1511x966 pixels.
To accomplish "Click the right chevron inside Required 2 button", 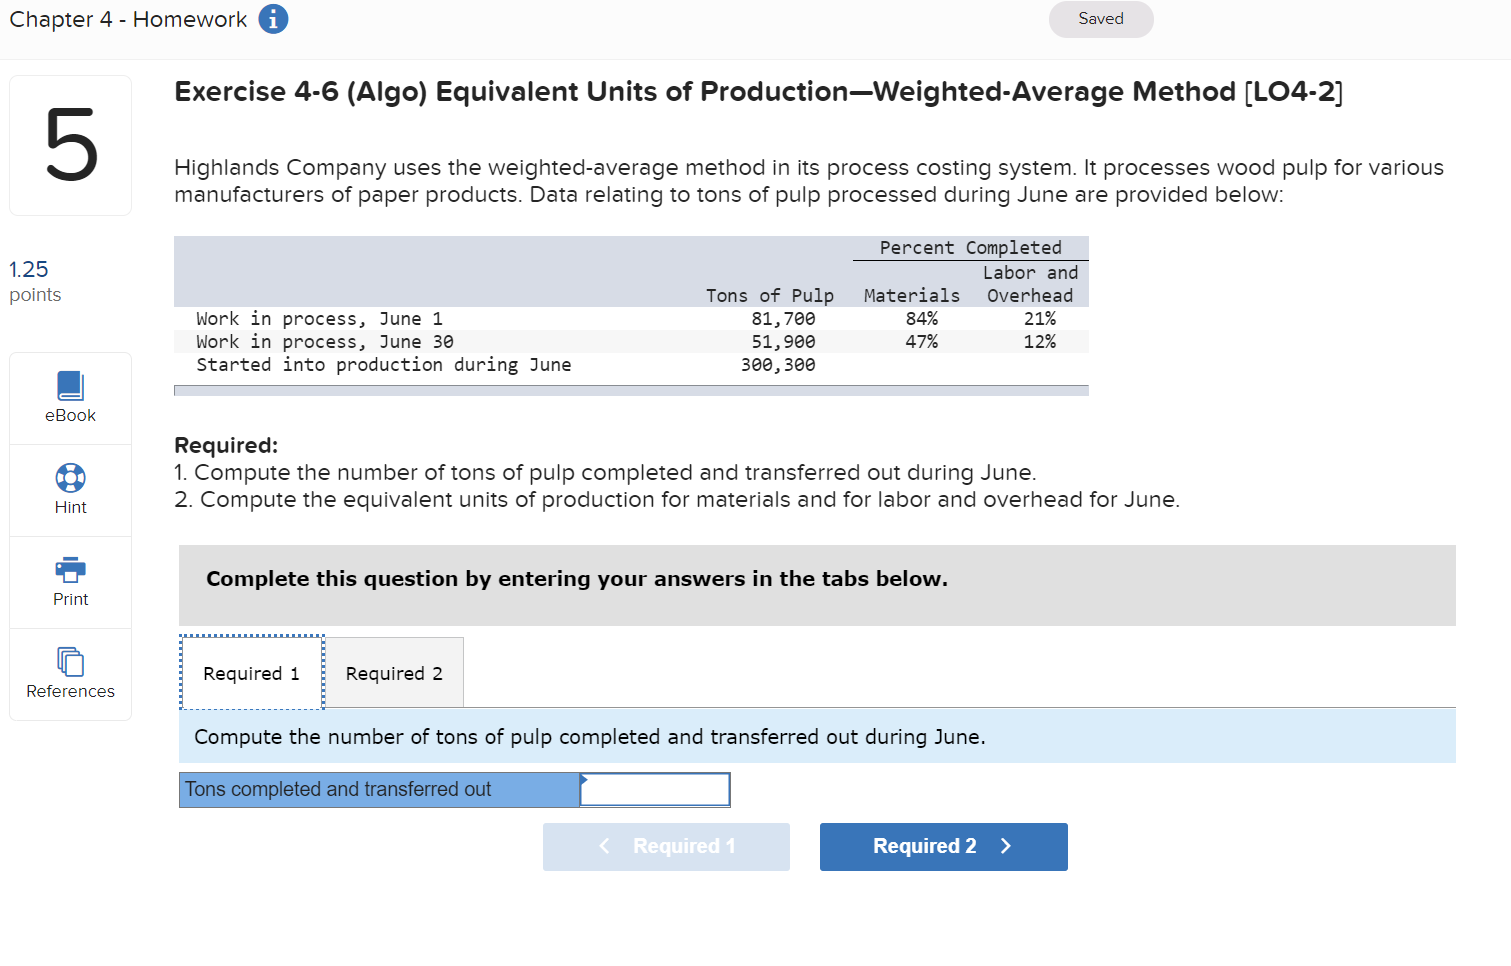I will tap(1005, 846).
